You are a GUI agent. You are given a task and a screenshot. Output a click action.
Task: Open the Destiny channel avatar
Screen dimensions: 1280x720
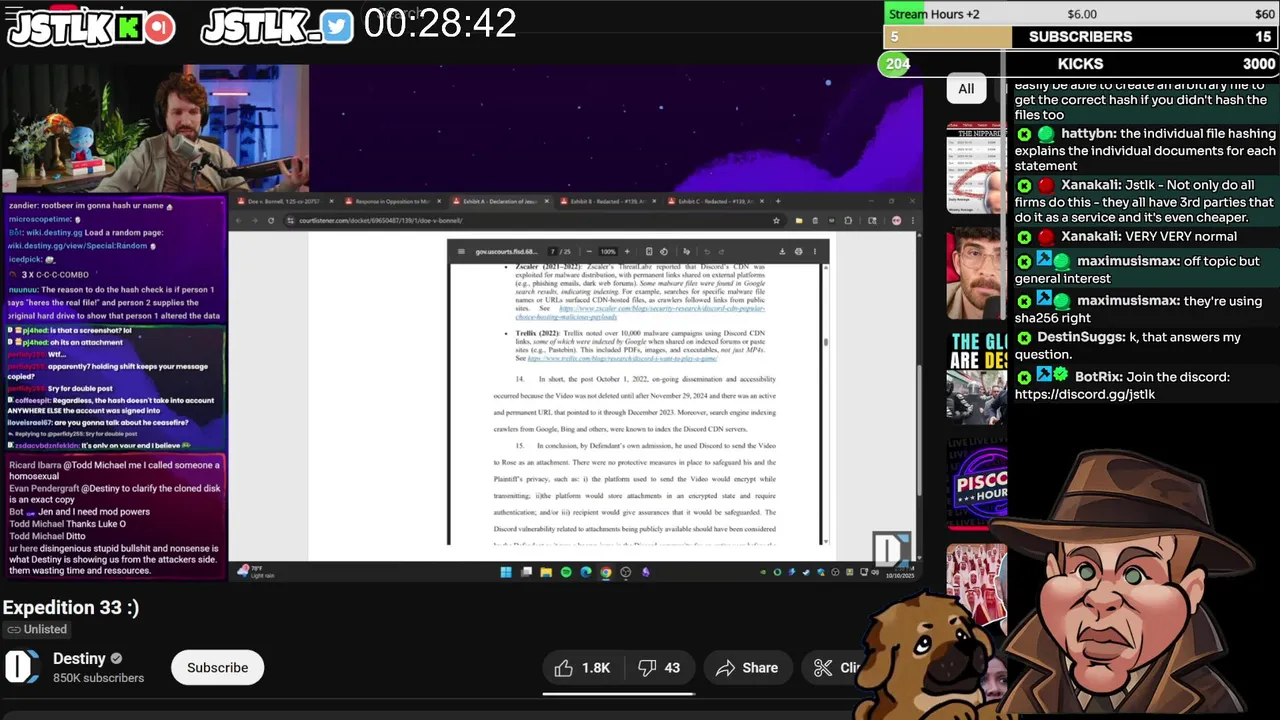22,667
